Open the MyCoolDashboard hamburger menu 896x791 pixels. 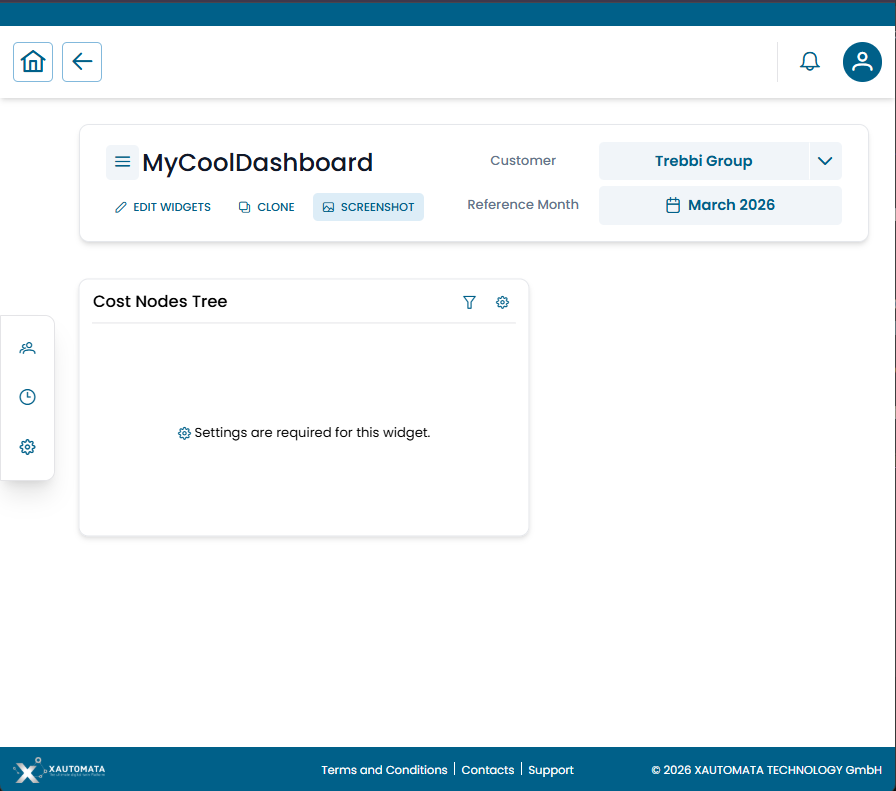pyautogui.click(x=122, y=161)
